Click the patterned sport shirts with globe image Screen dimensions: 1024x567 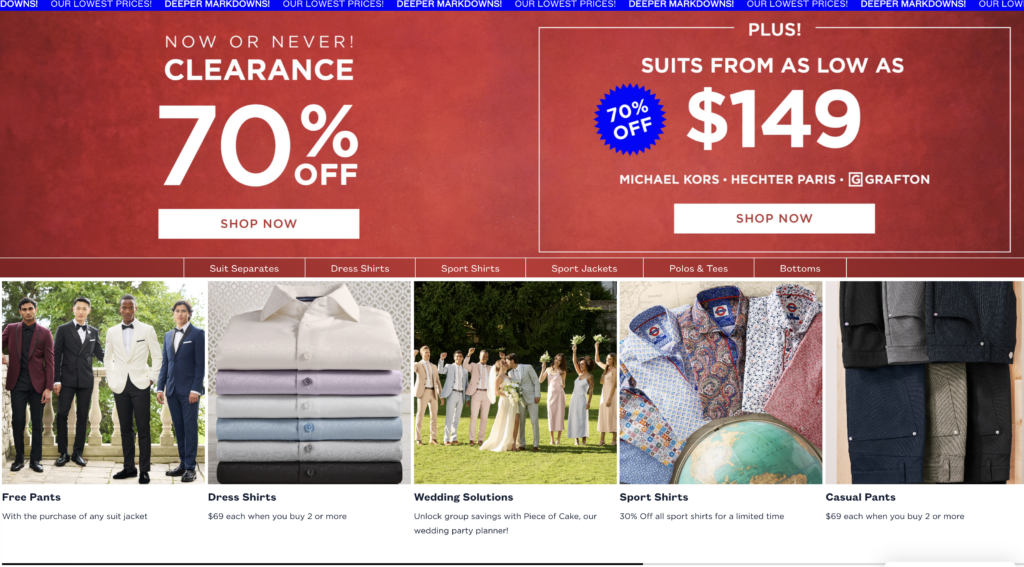(721, 383)
